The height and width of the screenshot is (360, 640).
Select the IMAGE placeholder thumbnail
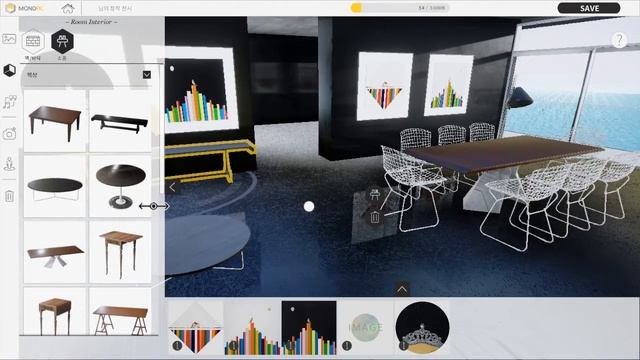click(366, 328)
